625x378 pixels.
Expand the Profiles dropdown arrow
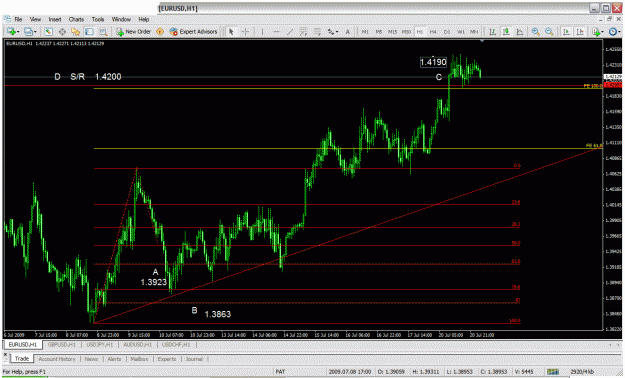pyautogui.click(x=35, y=32)
